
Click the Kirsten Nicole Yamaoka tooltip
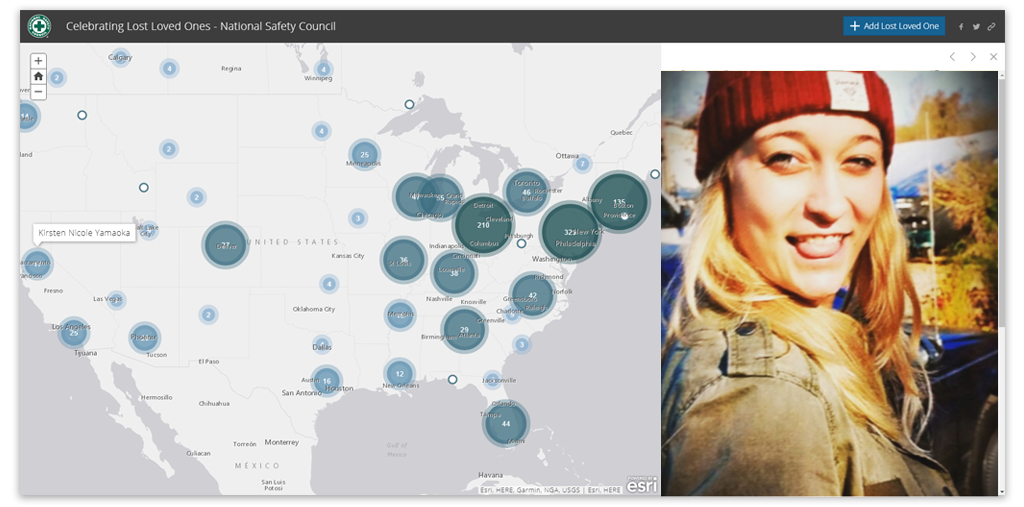tap(84, 233)
